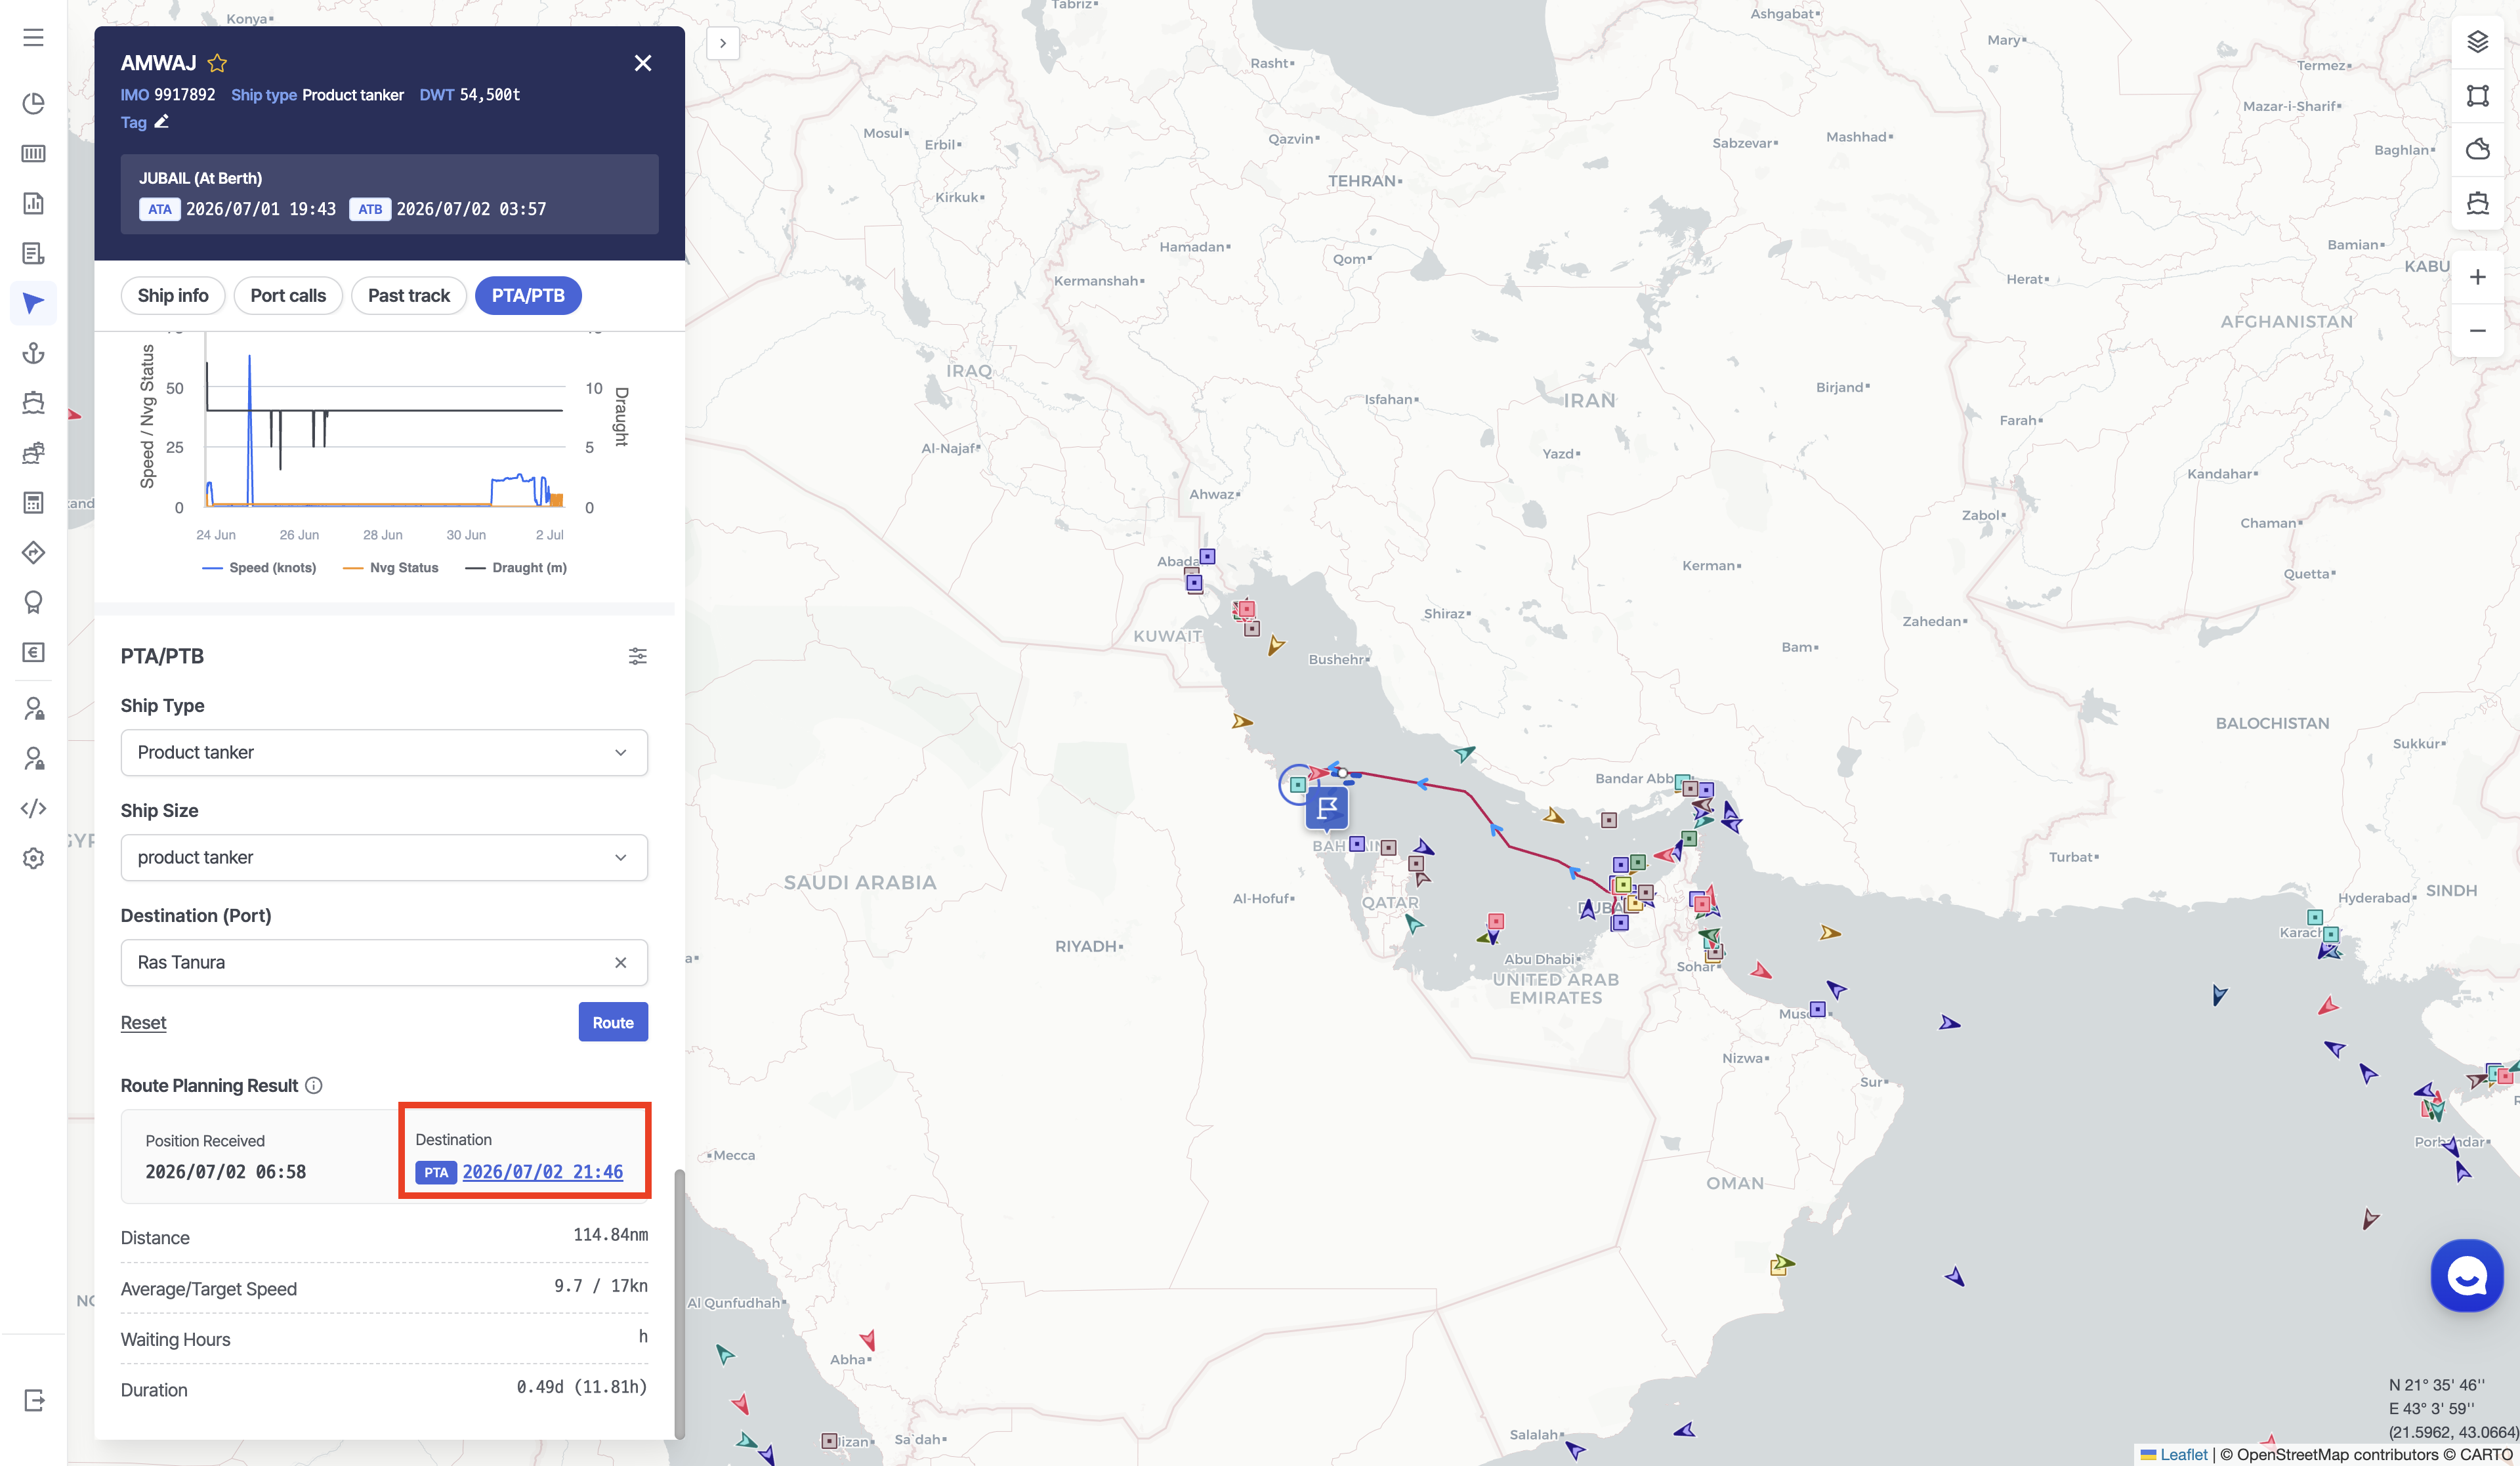The height and width of the screenshot is (1466, 2520).
Task: Open the pie chart dashboard icon
Action: click(33, 104)
